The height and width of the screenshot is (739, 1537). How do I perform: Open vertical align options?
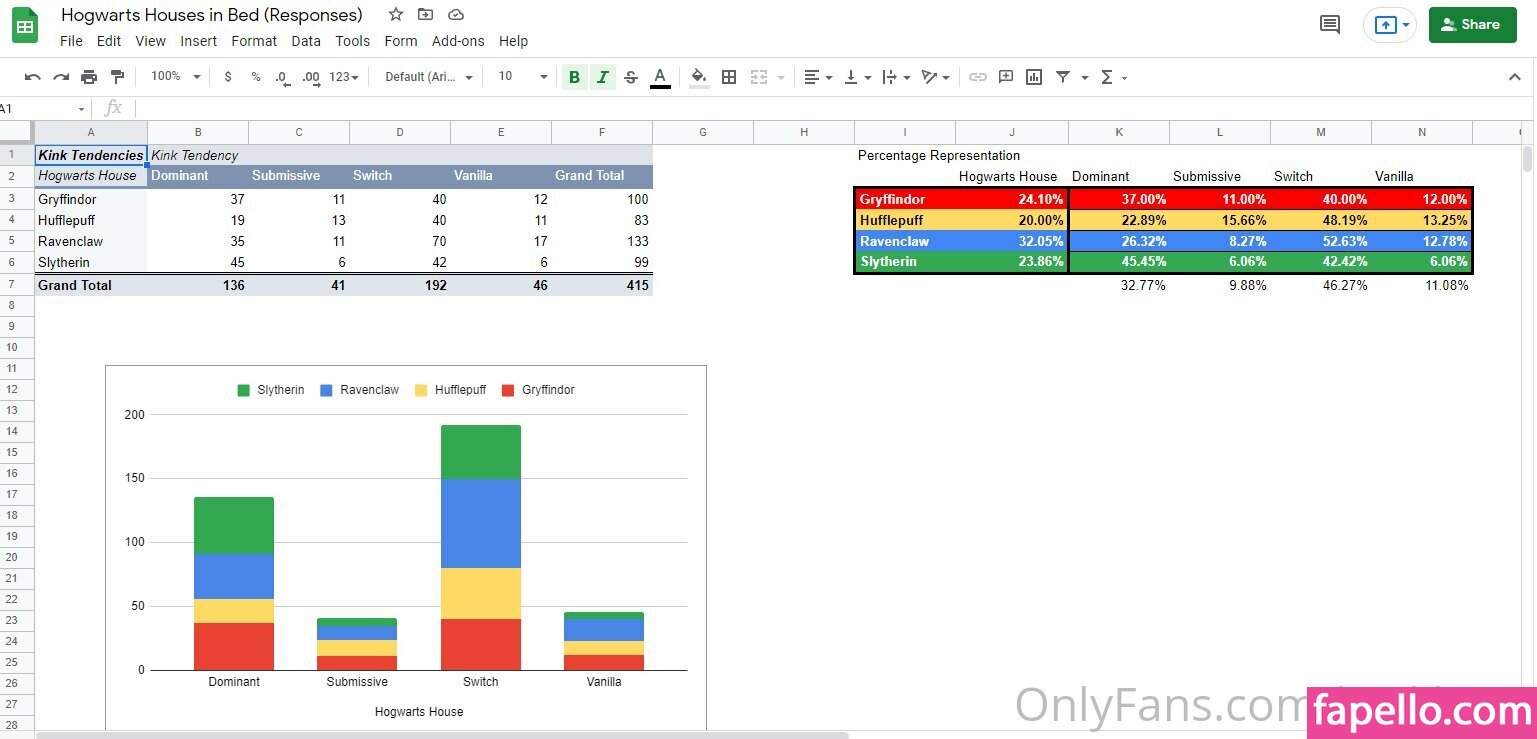[x=857, y=77]
